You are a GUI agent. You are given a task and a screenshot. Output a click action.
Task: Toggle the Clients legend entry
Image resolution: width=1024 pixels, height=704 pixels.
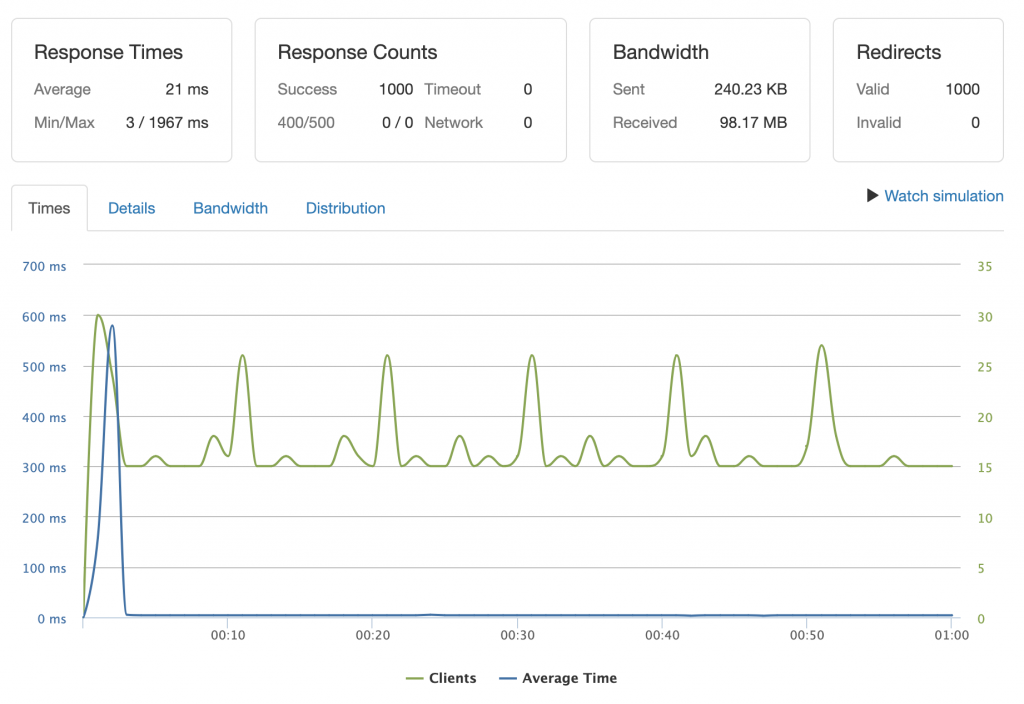(x=441, y=678)
